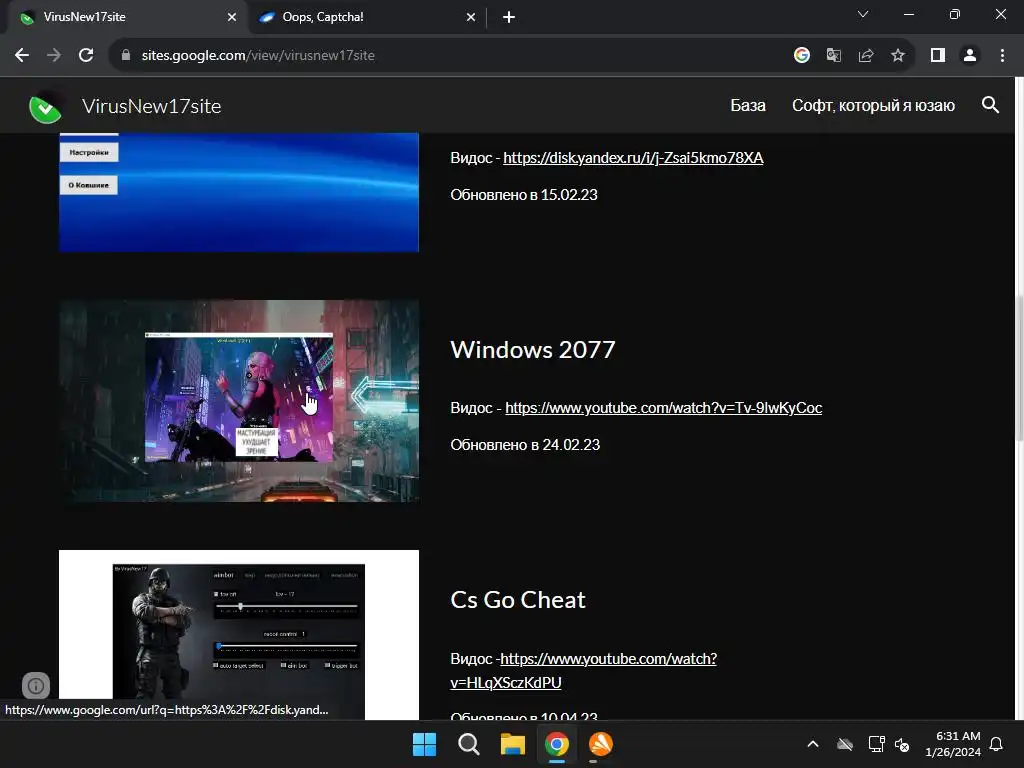
Task: Open the VirusNew17site home title
Action: (152, 106)
